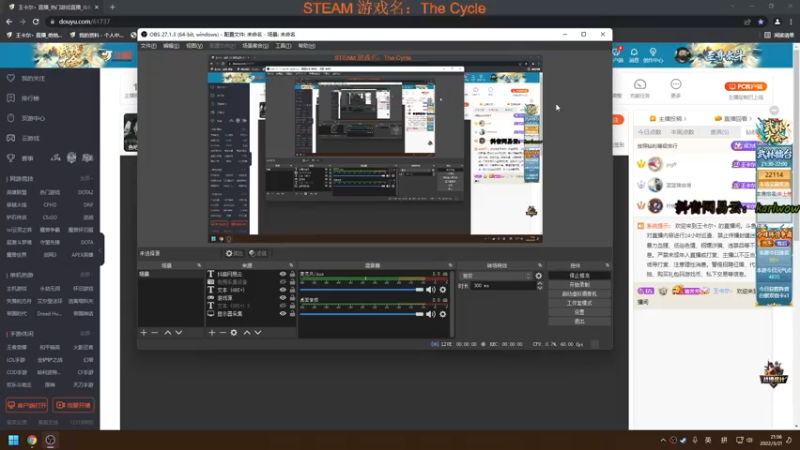Show hidden system tray icons
Screen dimensions: 800x450
pos(663,440)
